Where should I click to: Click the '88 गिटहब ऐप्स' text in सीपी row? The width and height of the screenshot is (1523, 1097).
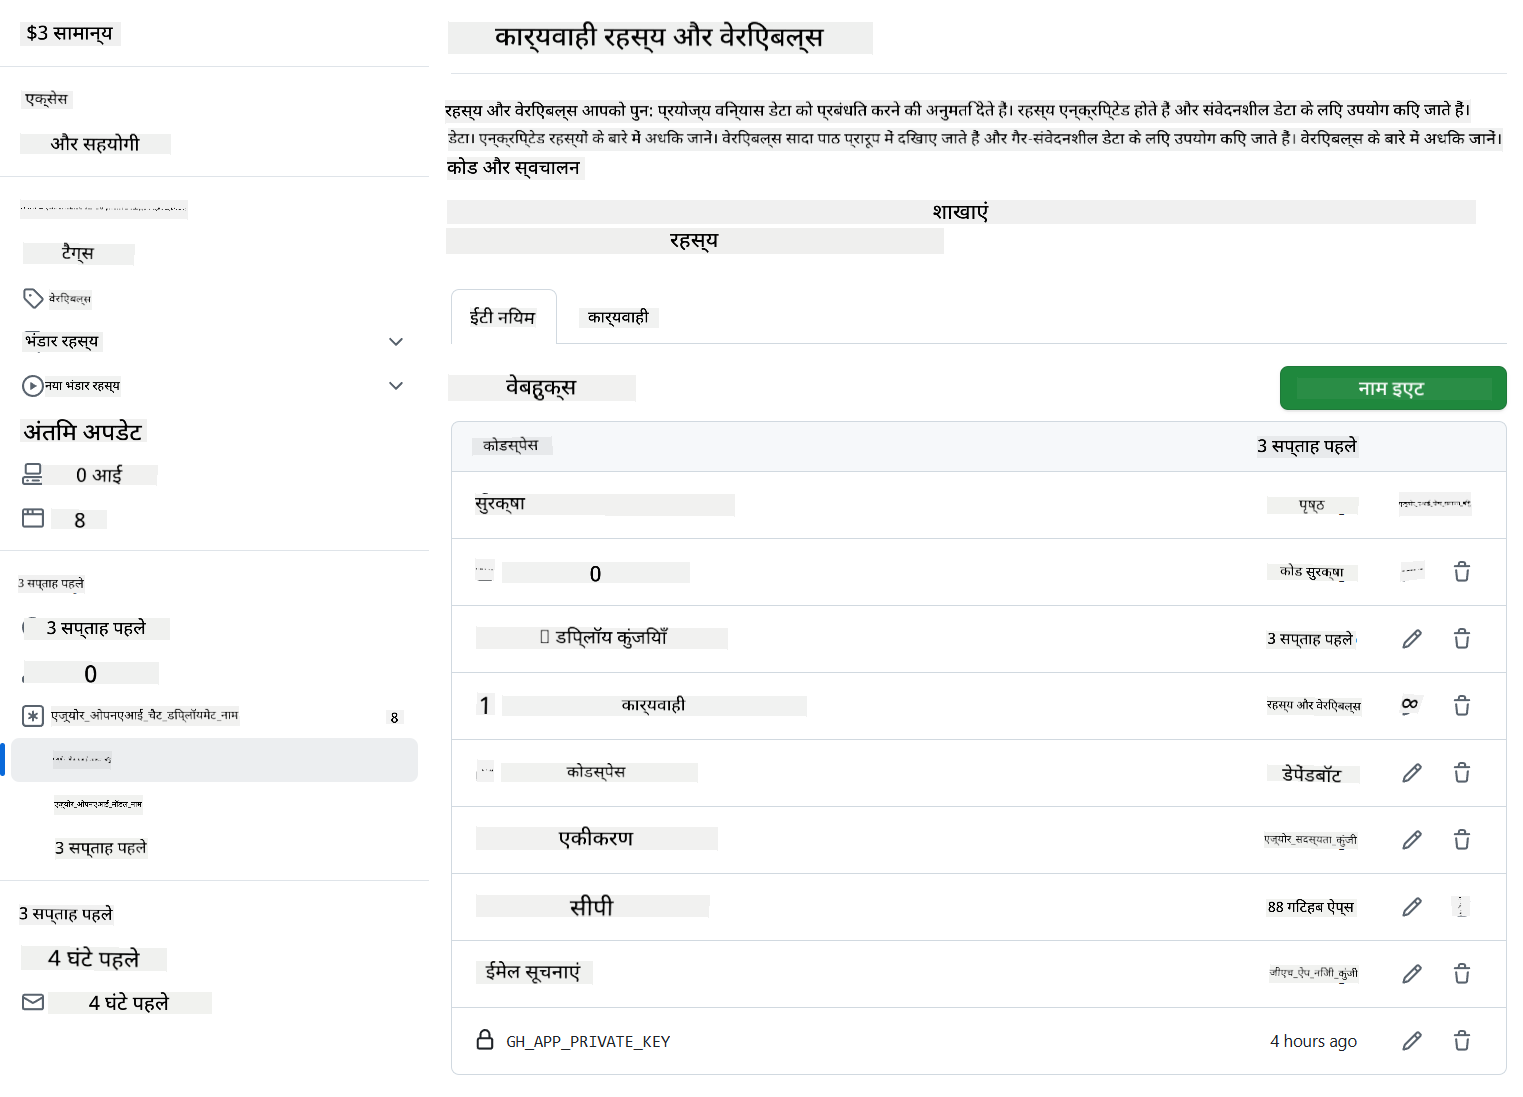[1311, 907]
